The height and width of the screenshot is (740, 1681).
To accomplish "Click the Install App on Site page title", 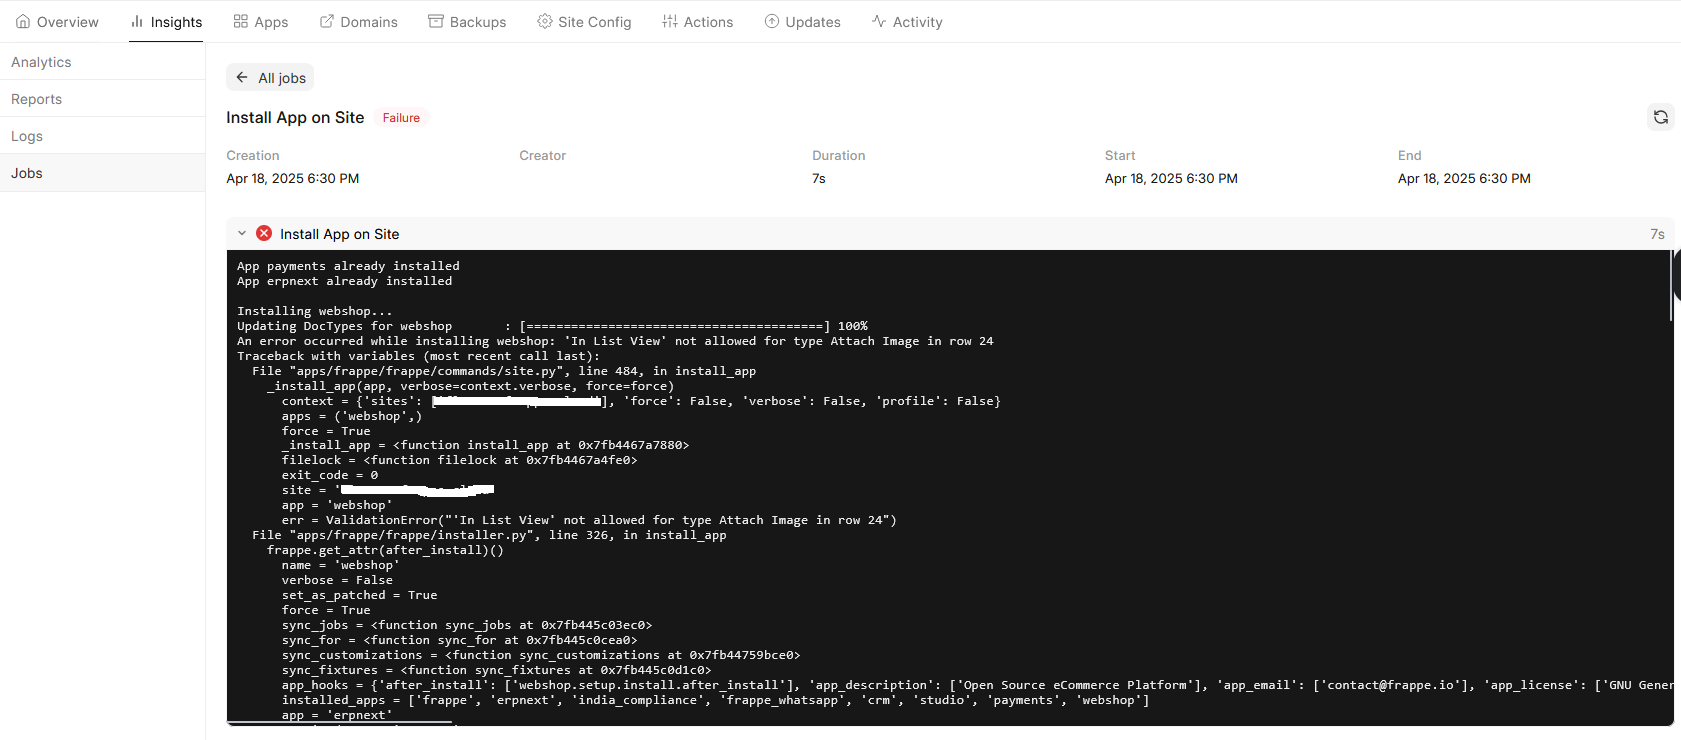I will [295, 117].
